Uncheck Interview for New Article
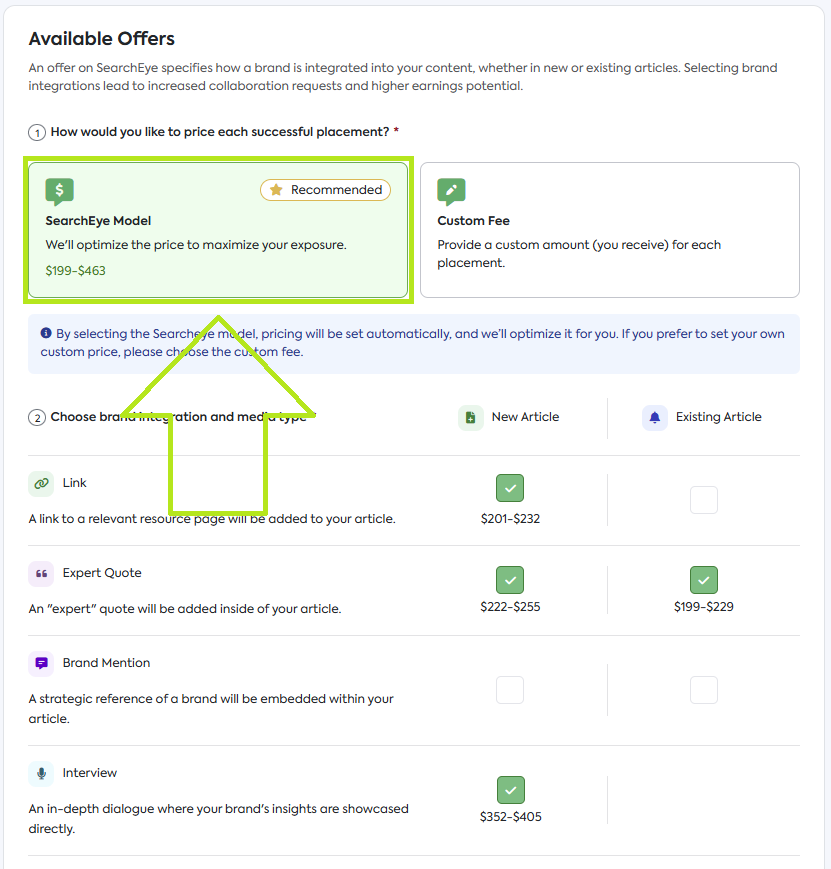This screenshot has width=831, height=869. coord(510,790)
